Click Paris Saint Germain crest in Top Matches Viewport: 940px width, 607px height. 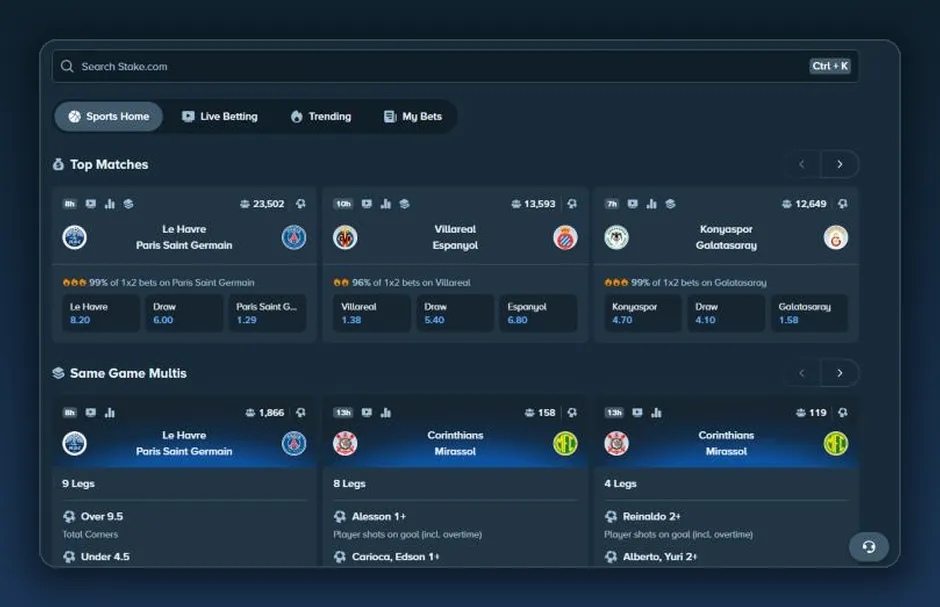tap(294, 237)
